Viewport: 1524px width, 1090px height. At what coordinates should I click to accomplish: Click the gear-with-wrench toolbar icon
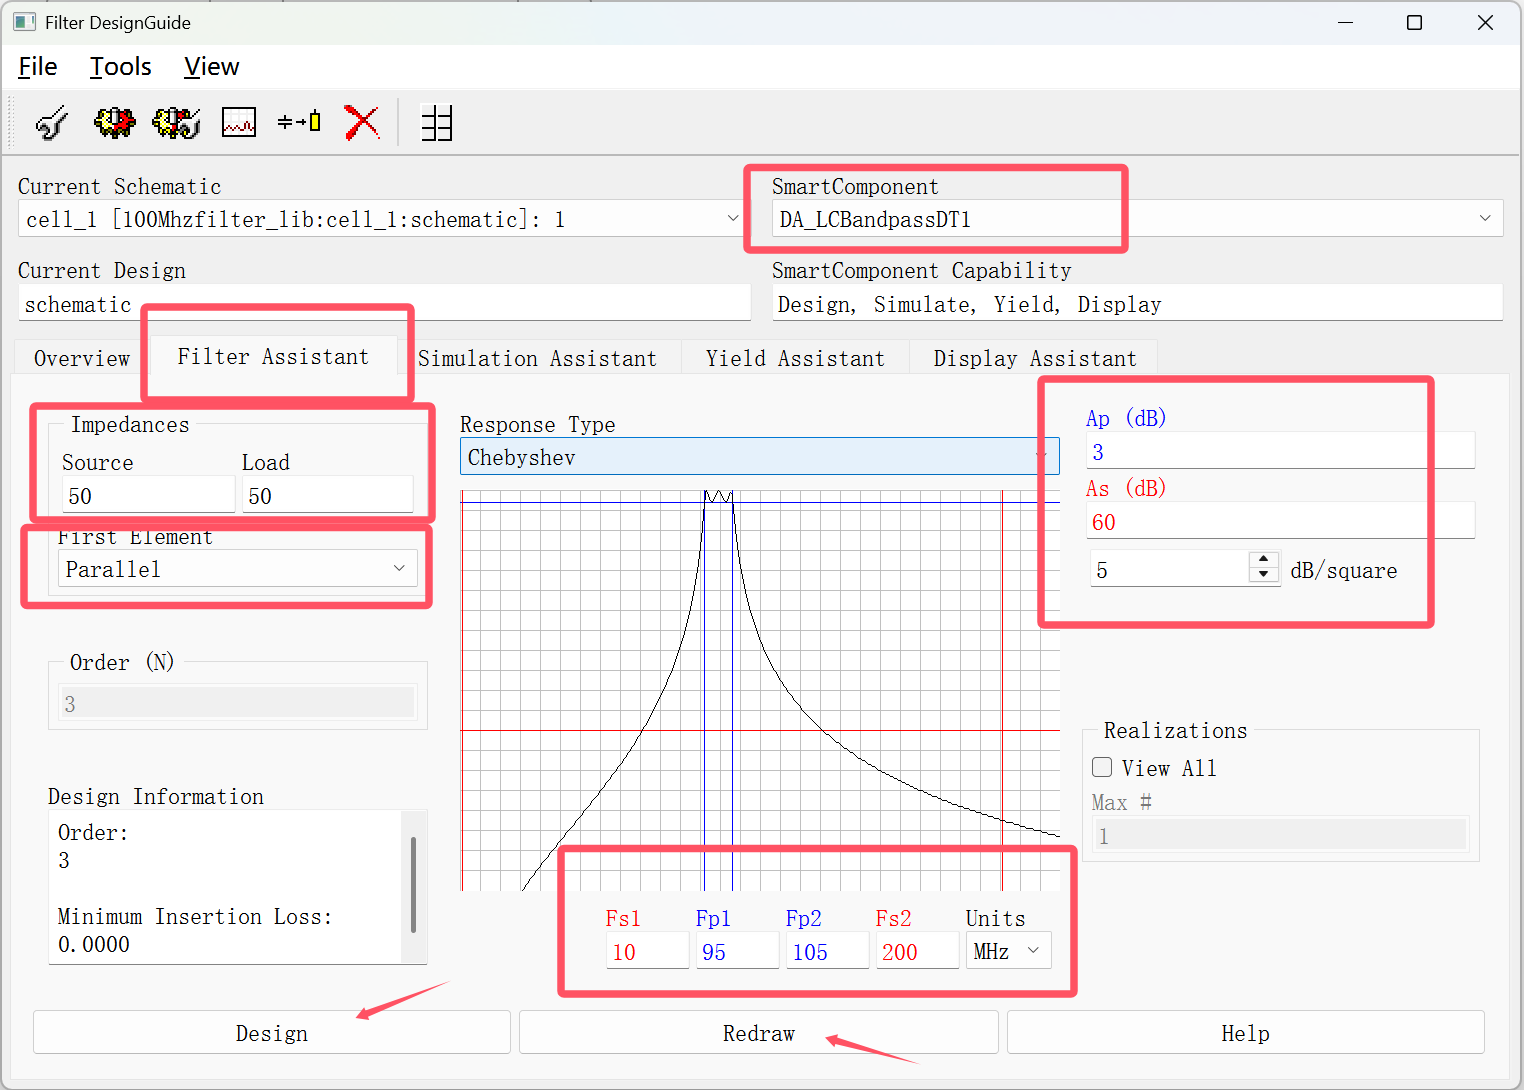[x=176, y=123]
